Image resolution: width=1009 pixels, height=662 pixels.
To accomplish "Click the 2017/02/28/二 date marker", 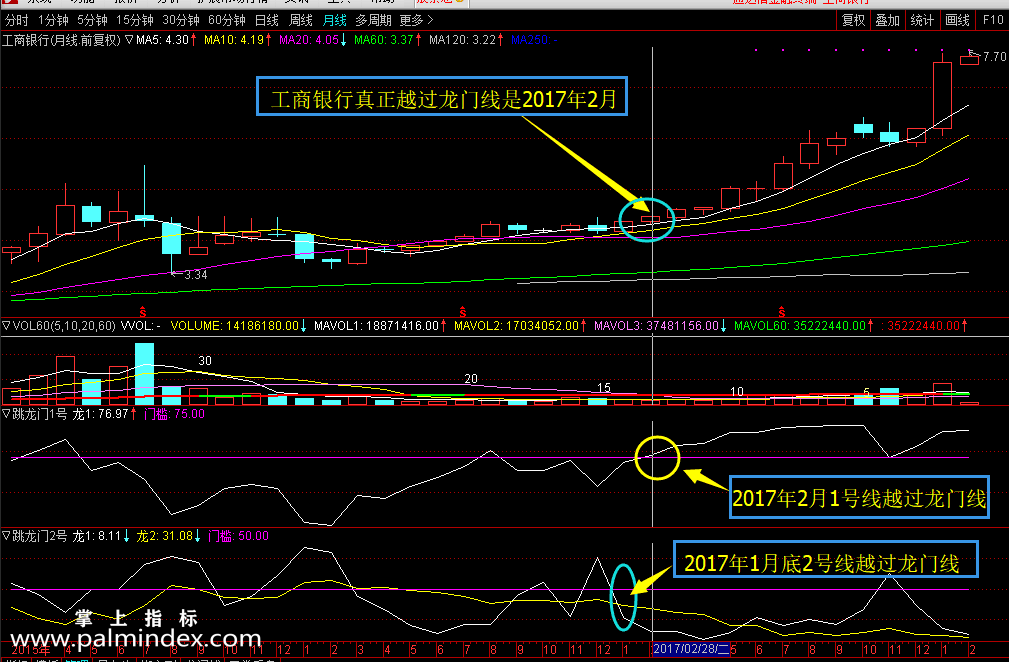I will pos(691,648).
